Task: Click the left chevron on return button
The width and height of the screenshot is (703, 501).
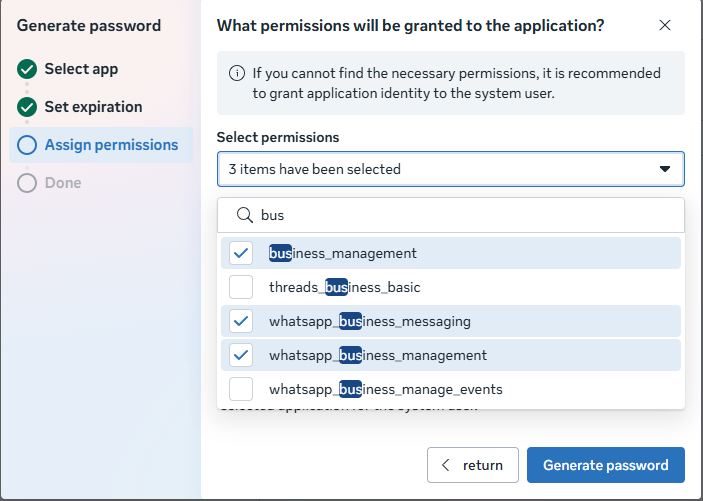Action: coord(446,465)
